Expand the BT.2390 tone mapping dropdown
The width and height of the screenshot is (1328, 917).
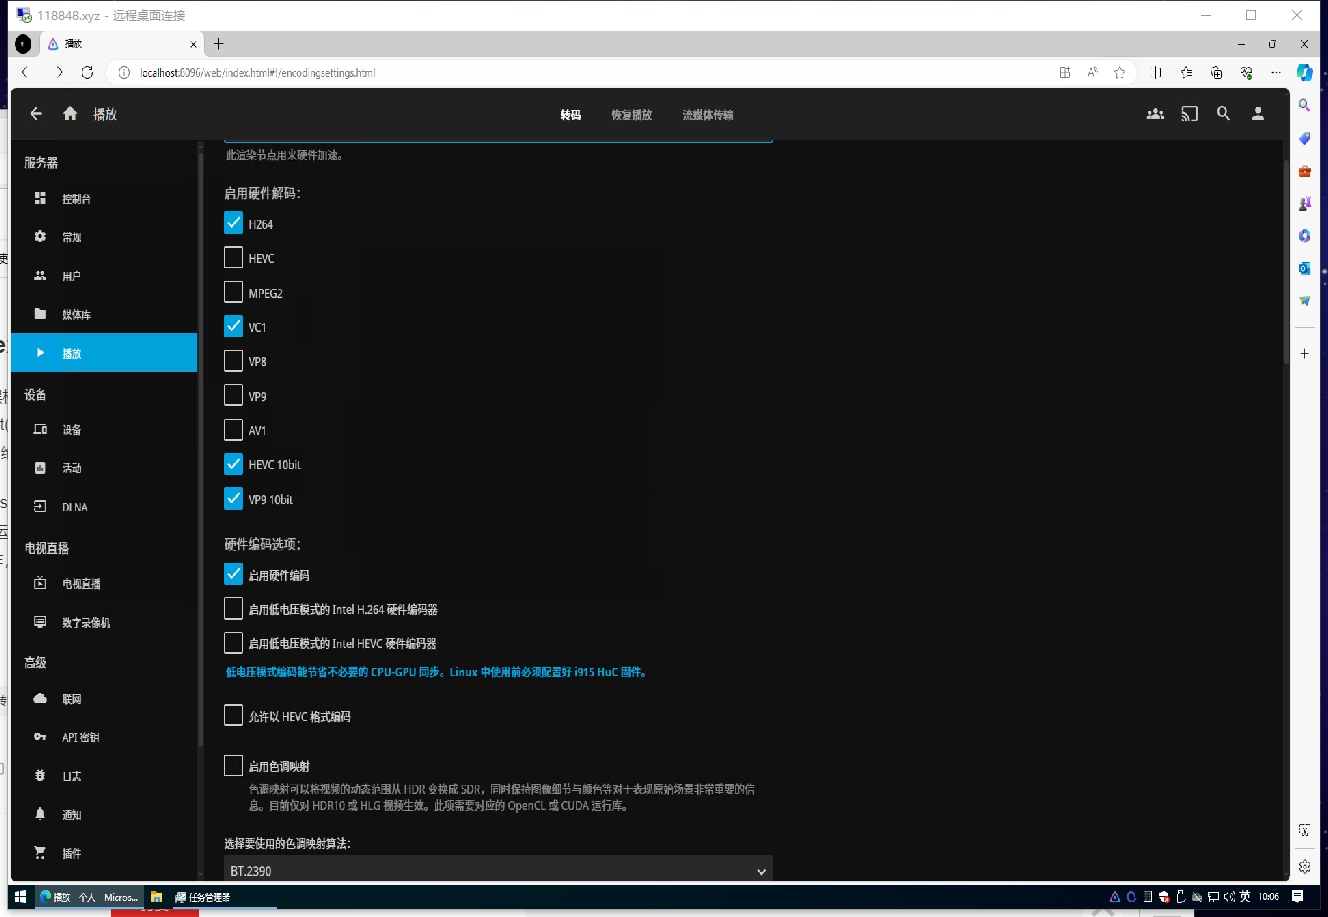pos(498,871)
